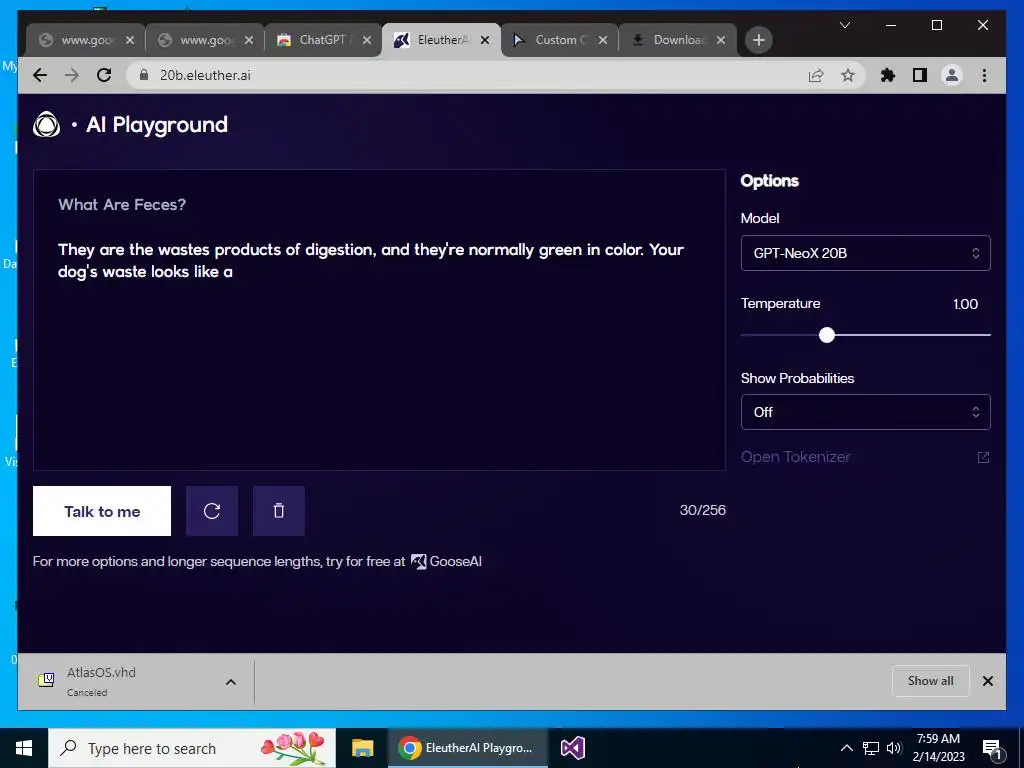Click the network icon in system tray

pyautogui.click(x=871, y=748)
